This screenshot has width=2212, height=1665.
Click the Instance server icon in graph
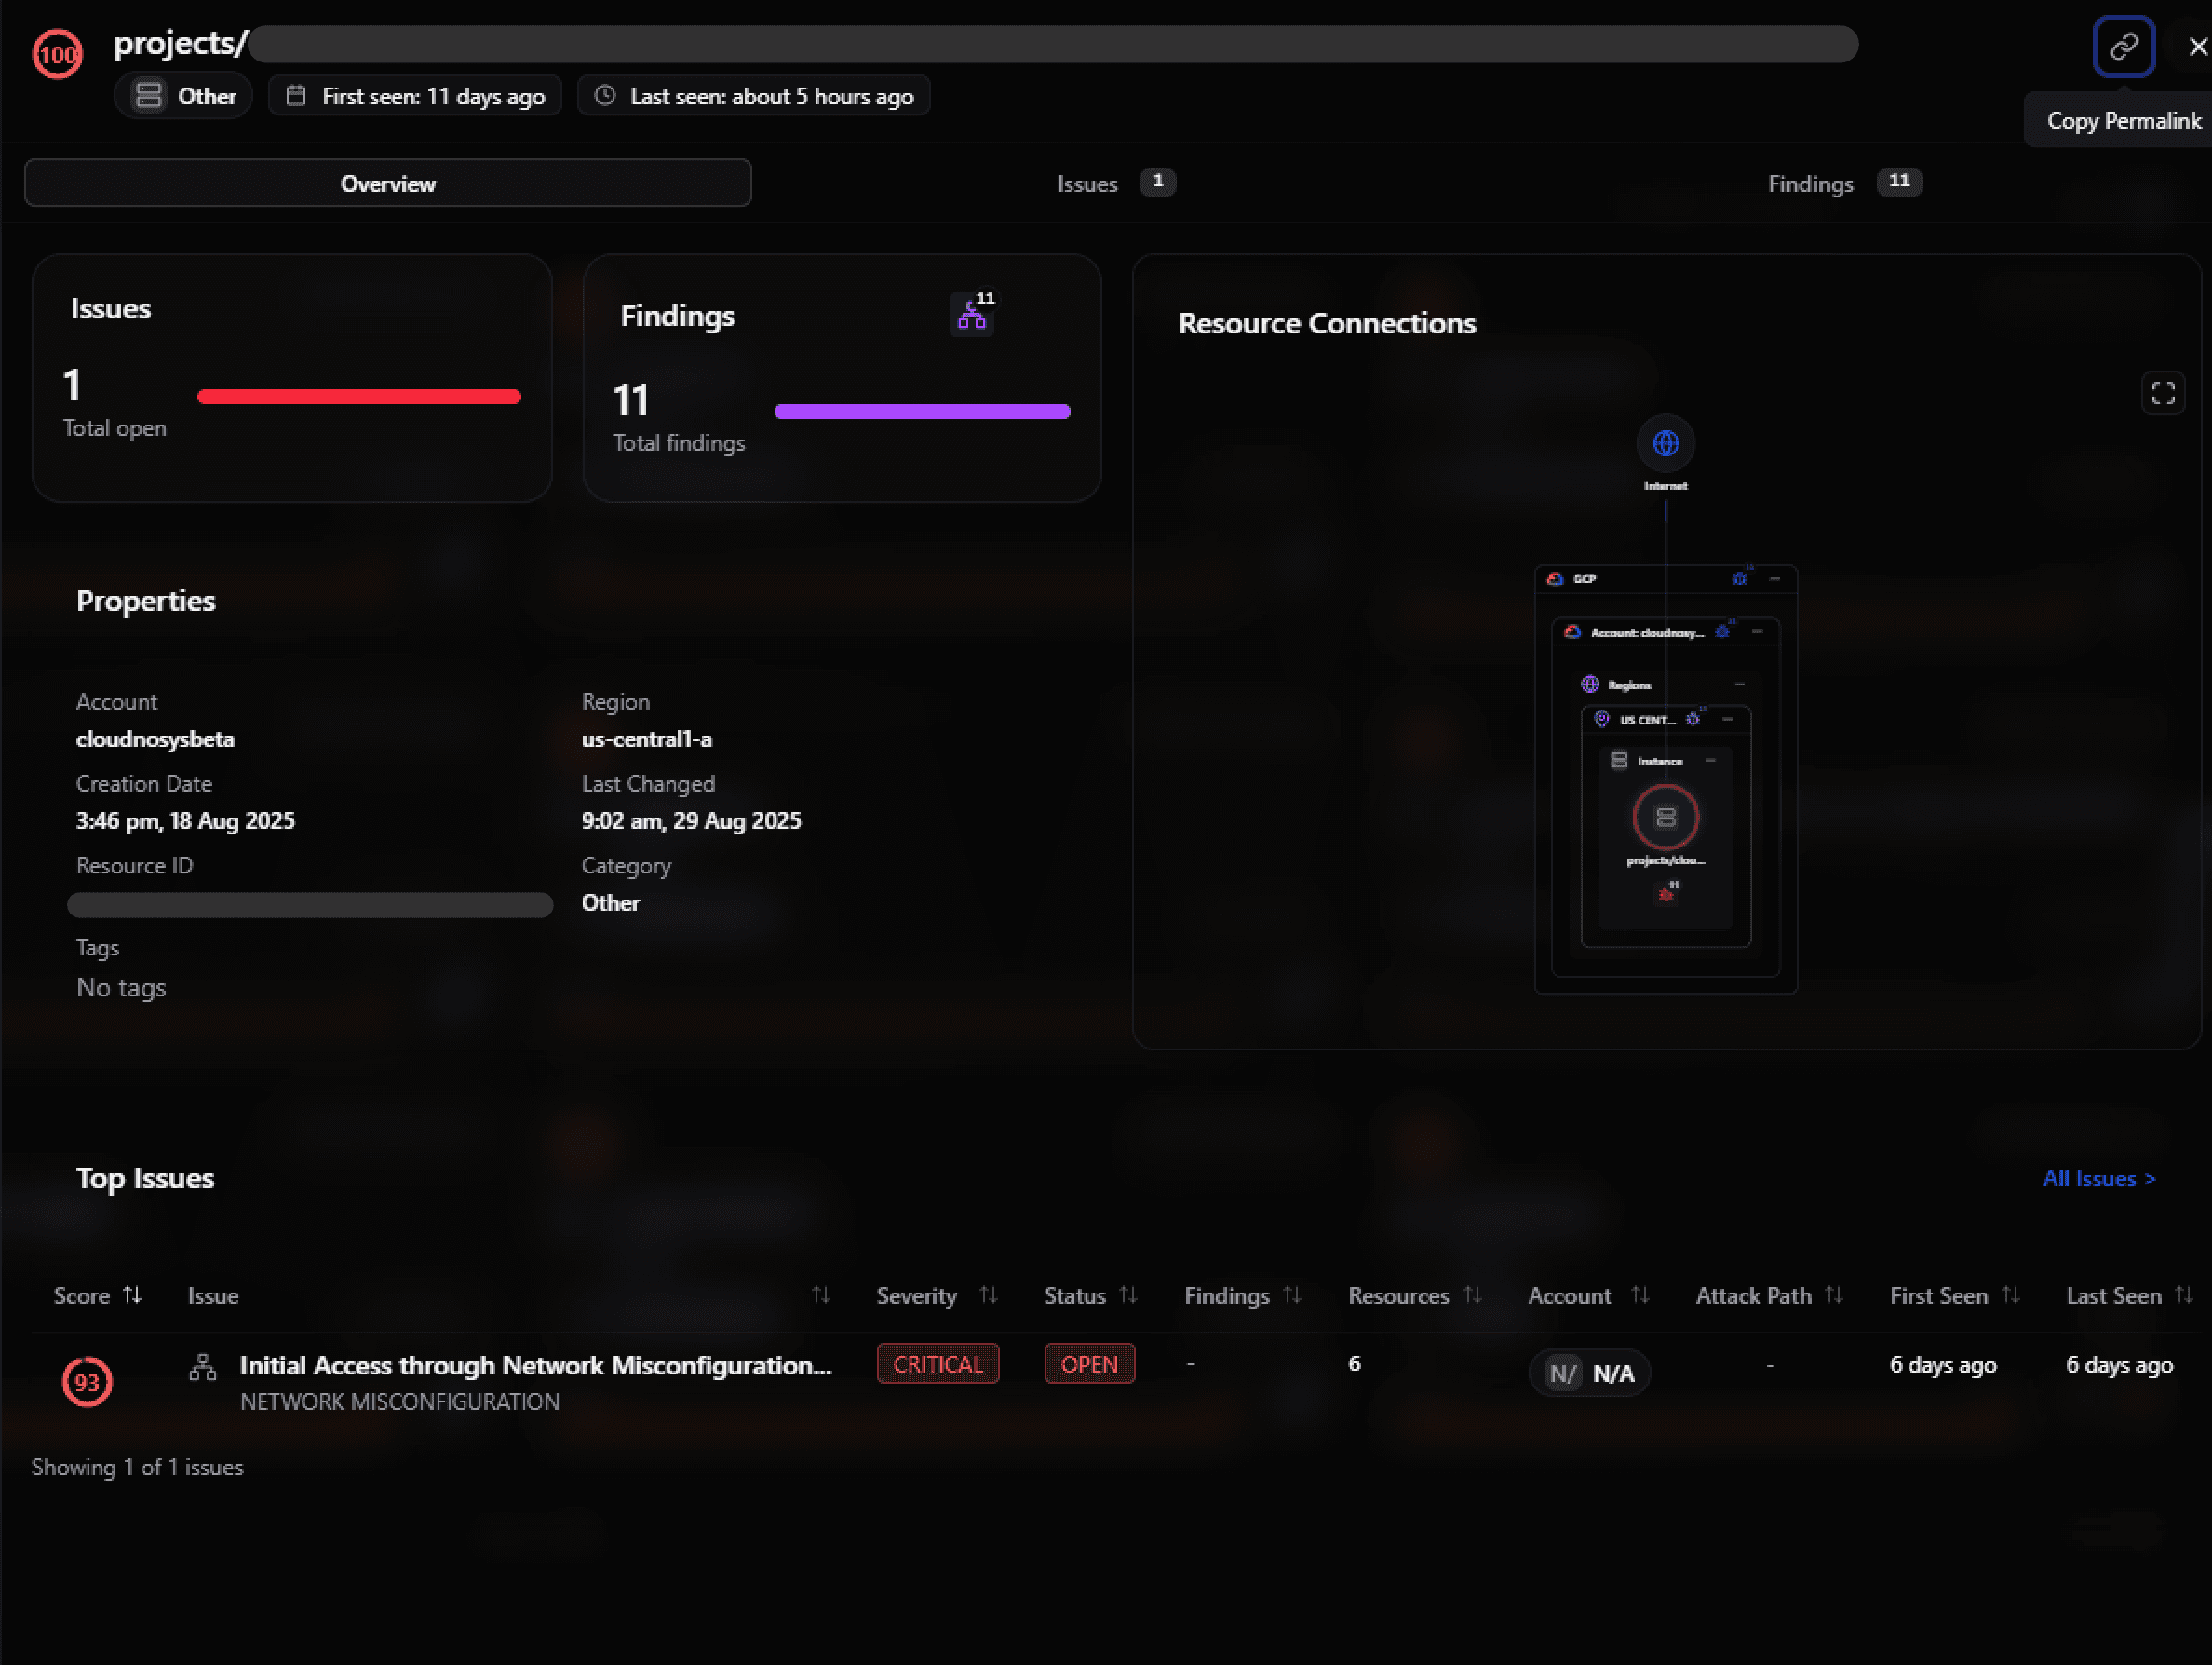click(1619, 761)
